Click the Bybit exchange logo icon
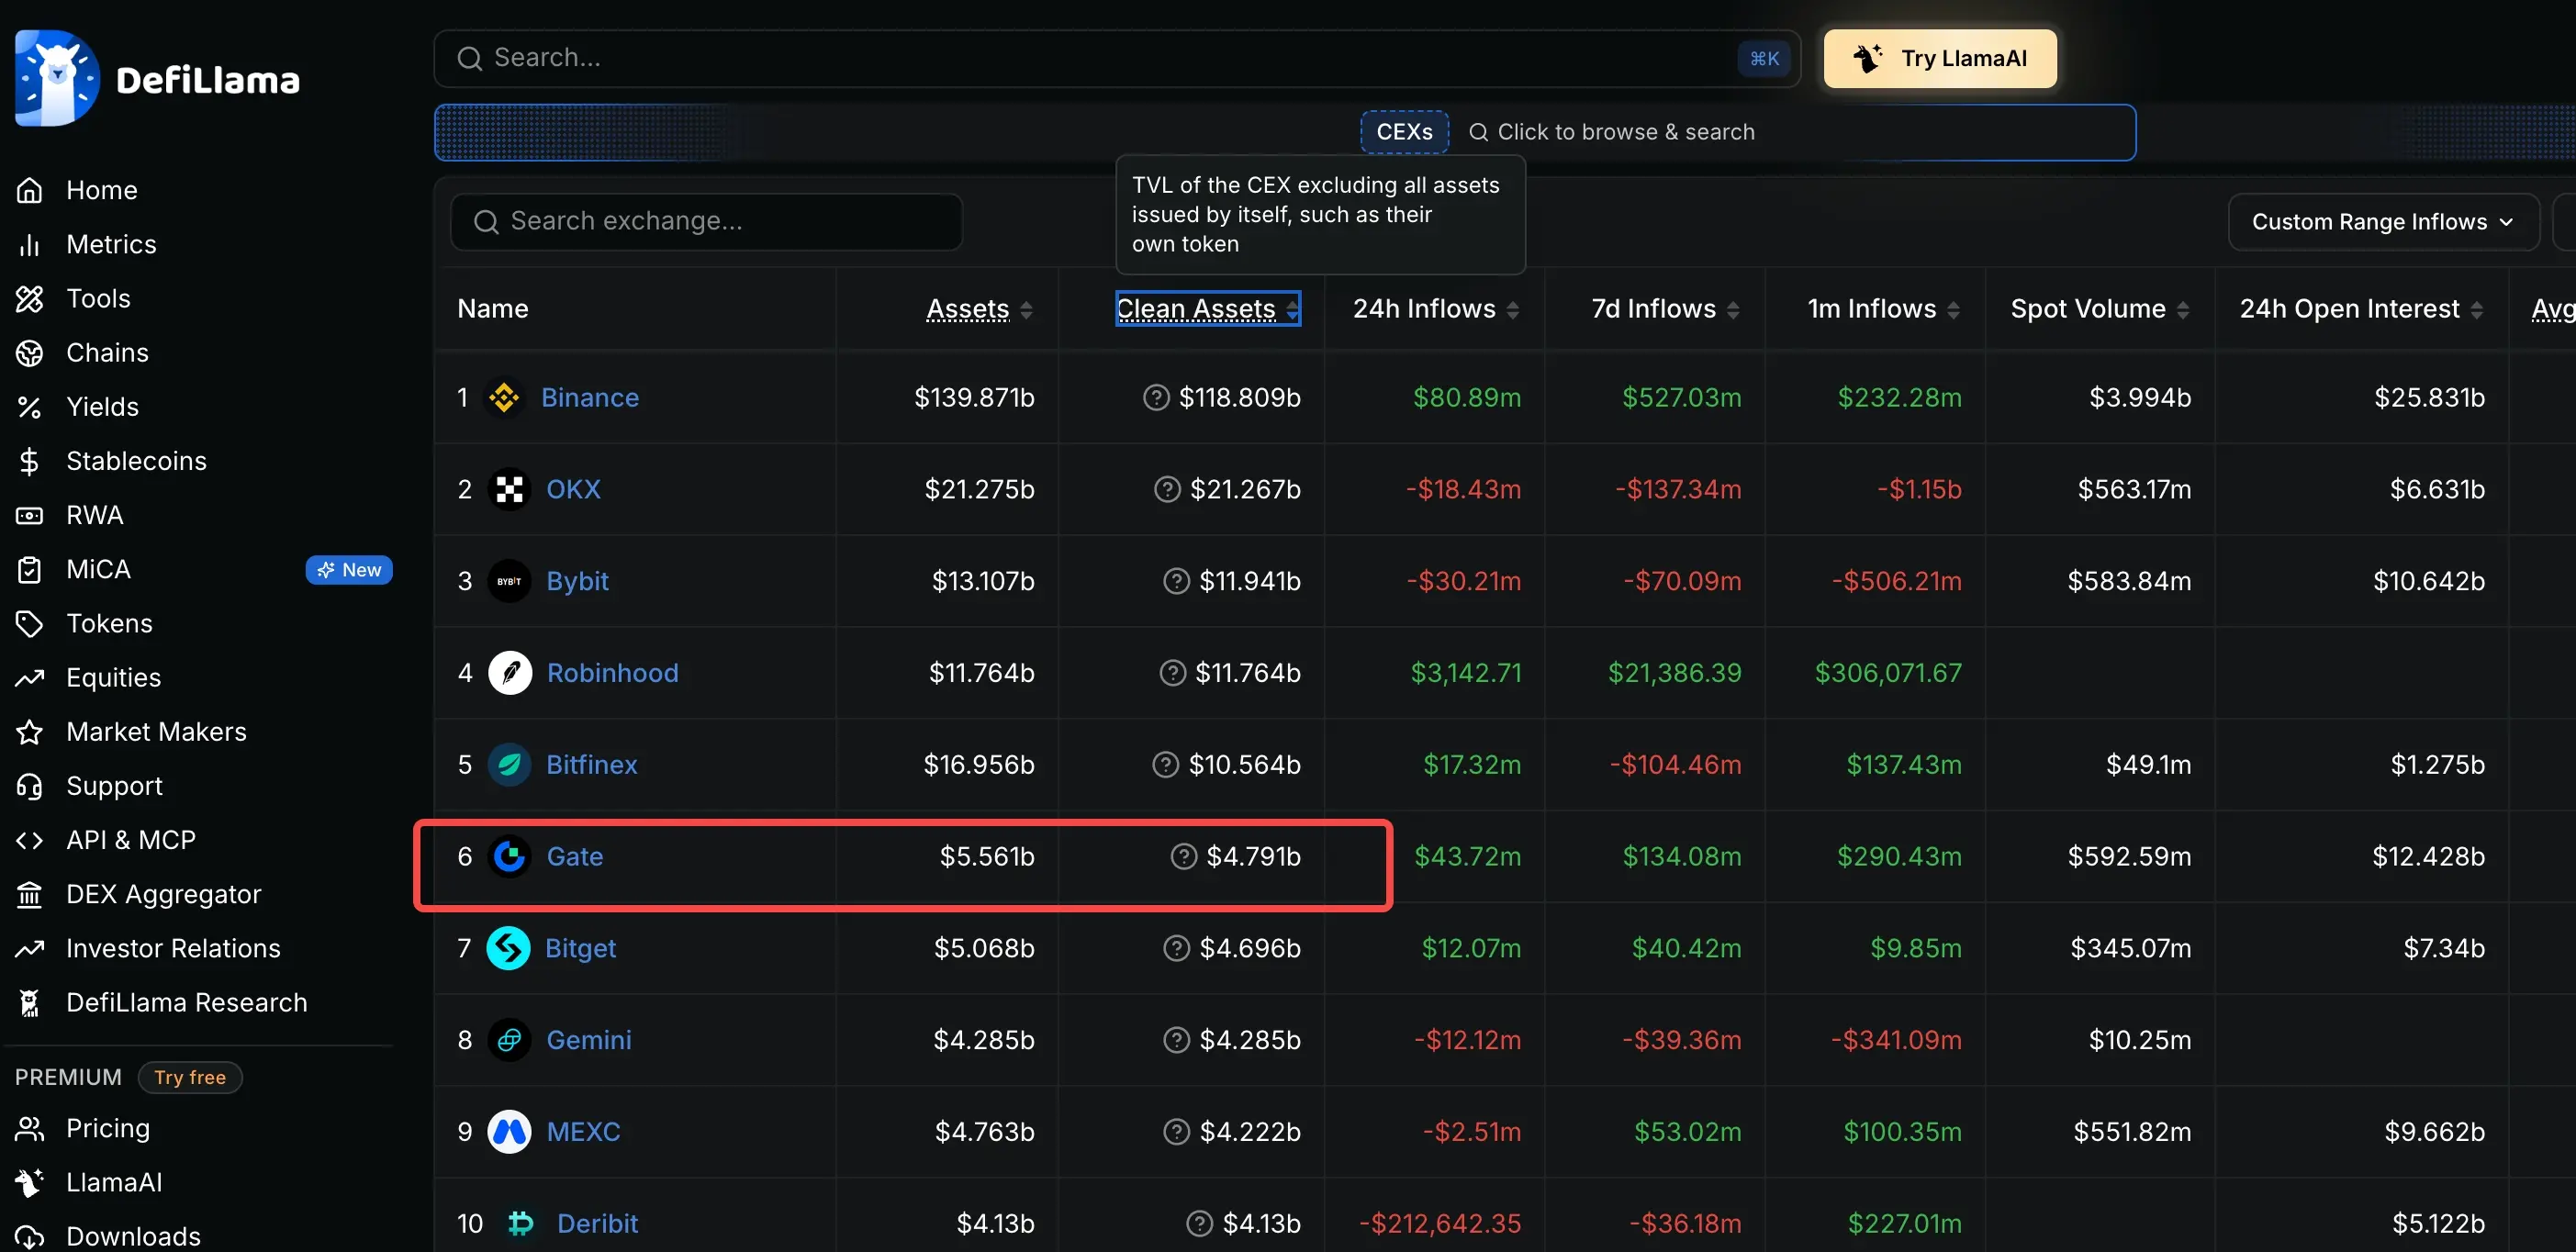This screenshot has width=2576, height=1252. pos(509,581)
